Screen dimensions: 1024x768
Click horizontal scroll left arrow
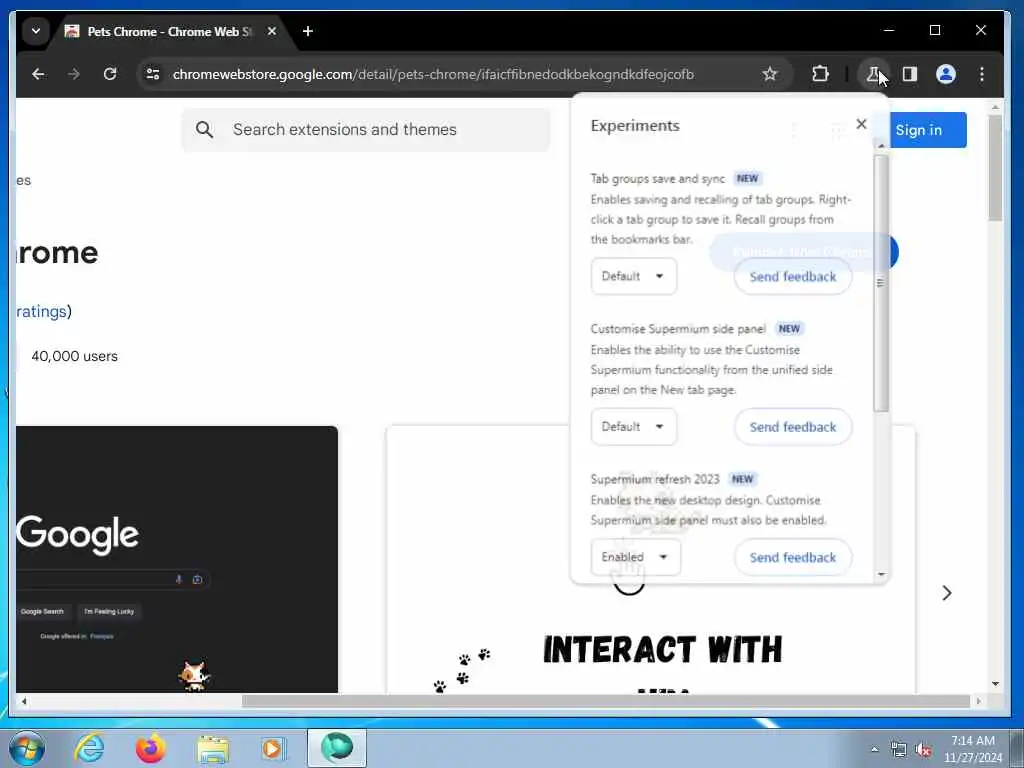pyautogui.click(x=24, y=701)
